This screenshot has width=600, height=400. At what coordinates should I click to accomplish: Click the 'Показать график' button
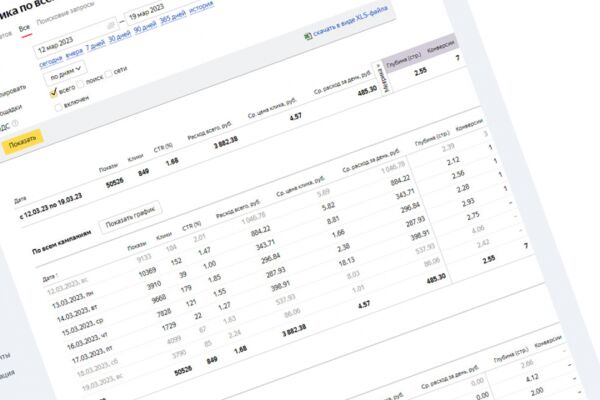click(x=130, y=216)
